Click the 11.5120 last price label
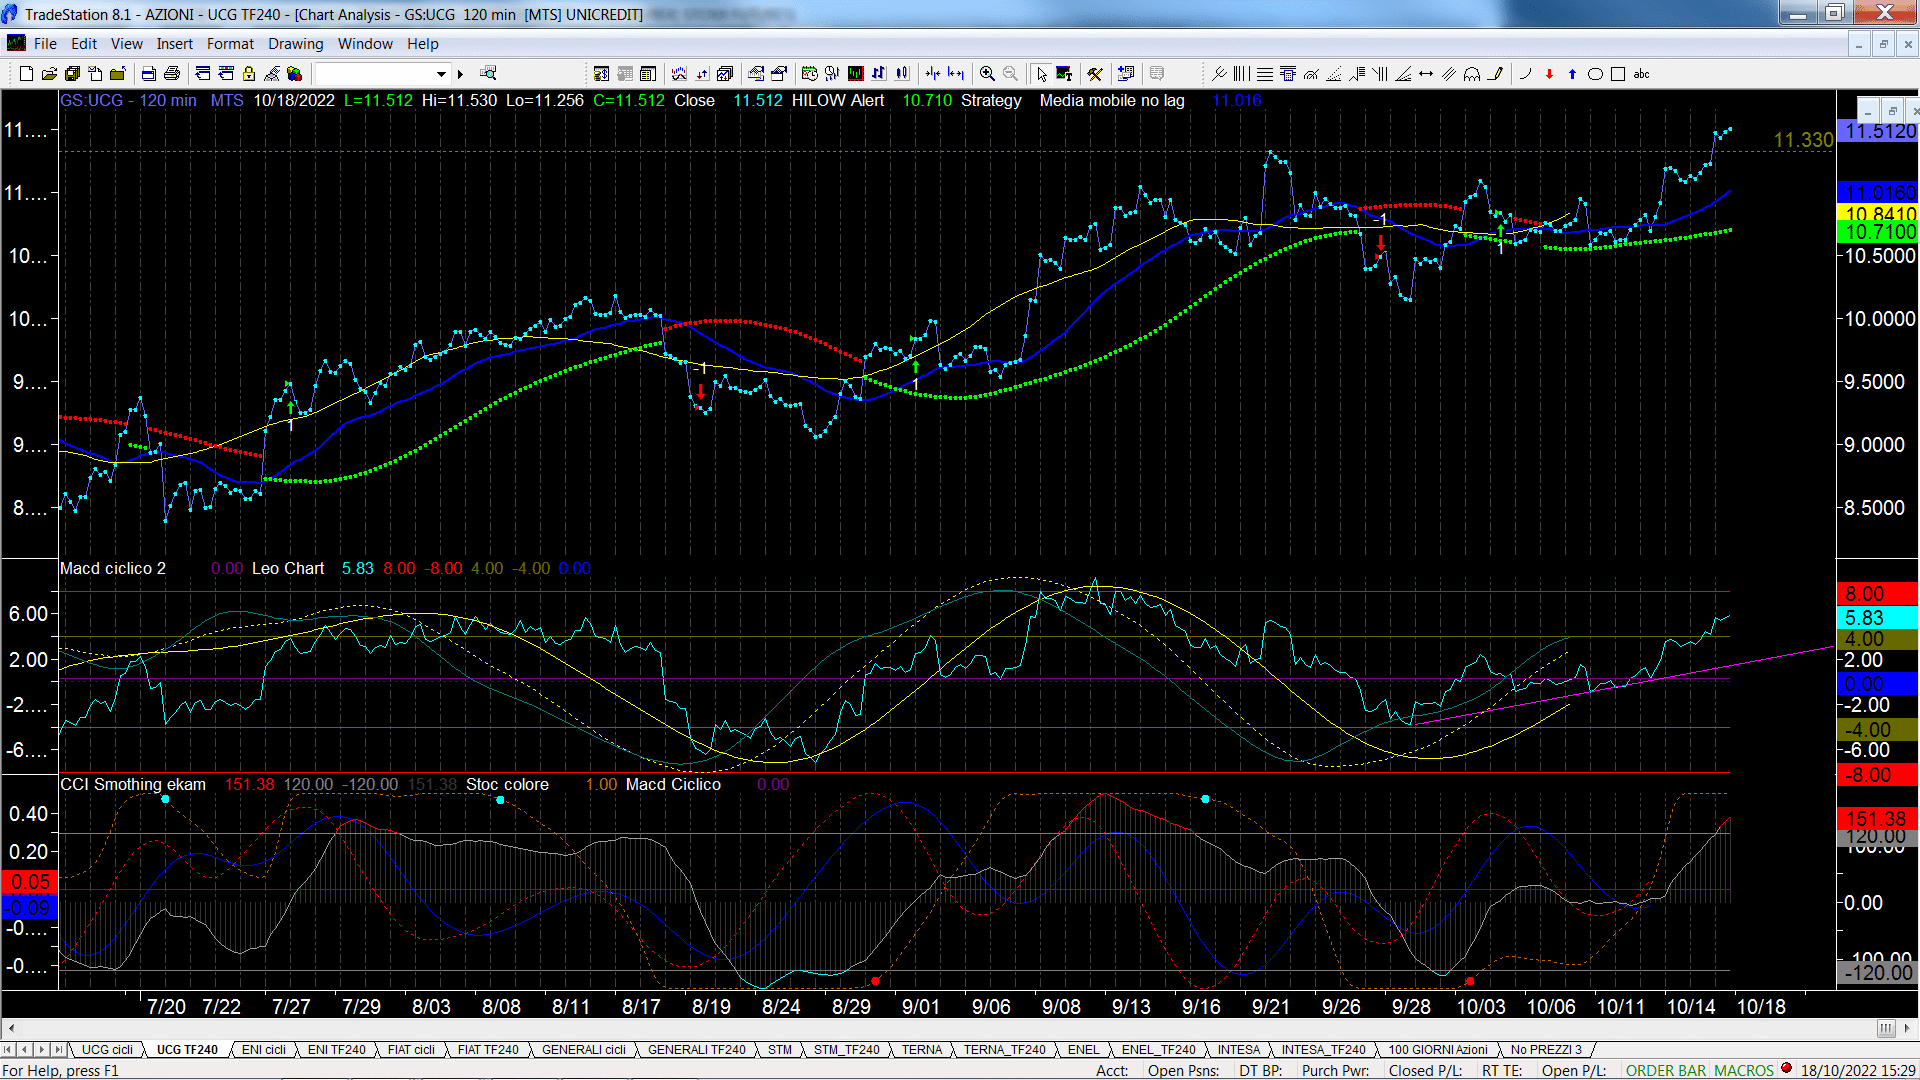The width and height of the screenshot is (1920, 1080). point(1878,131)
